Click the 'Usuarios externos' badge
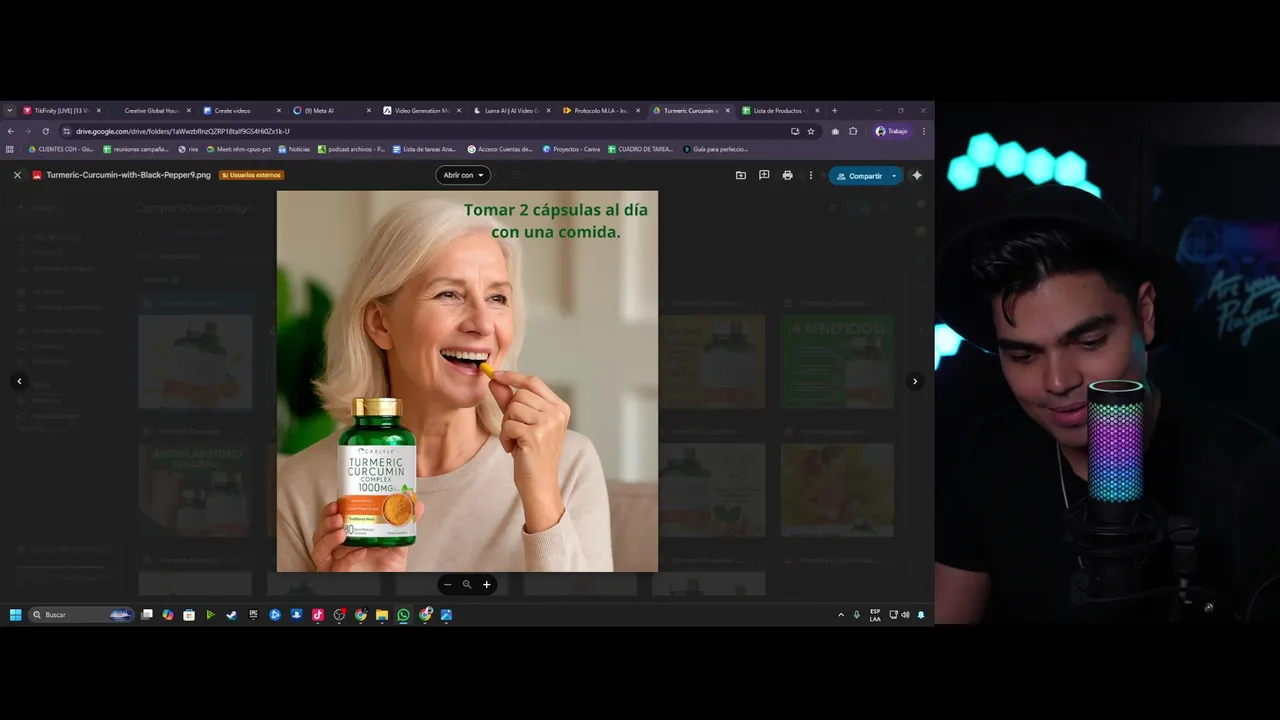 click(251, 175)
